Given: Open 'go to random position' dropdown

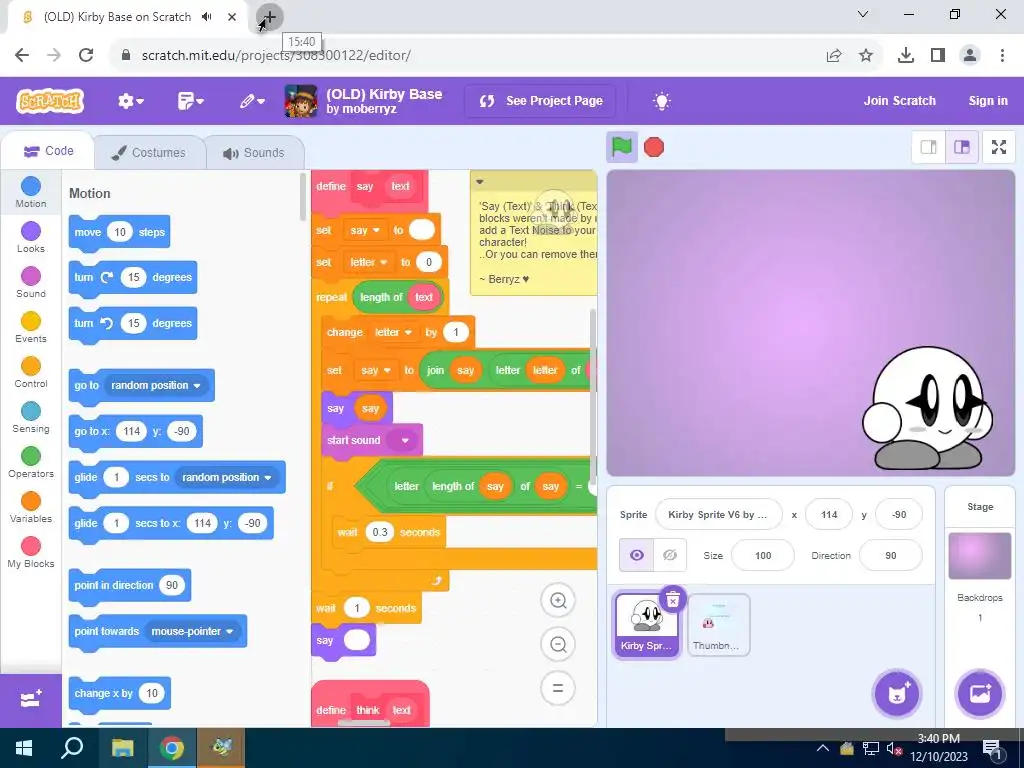Looking at the screenshot, I should click(155, 385).
